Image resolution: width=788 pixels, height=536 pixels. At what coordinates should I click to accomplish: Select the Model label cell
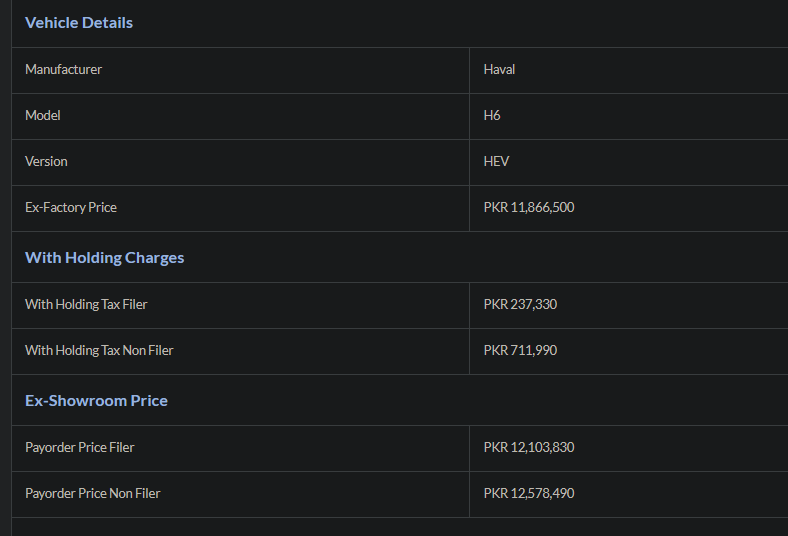tap(240, 116)
